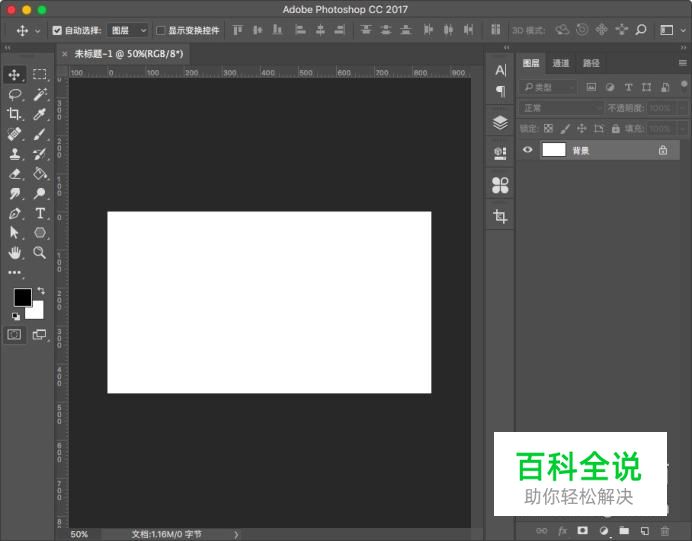Select the Lasso tool
The height and width of the screenshot is (541, 692).
[x=15, y=94]
